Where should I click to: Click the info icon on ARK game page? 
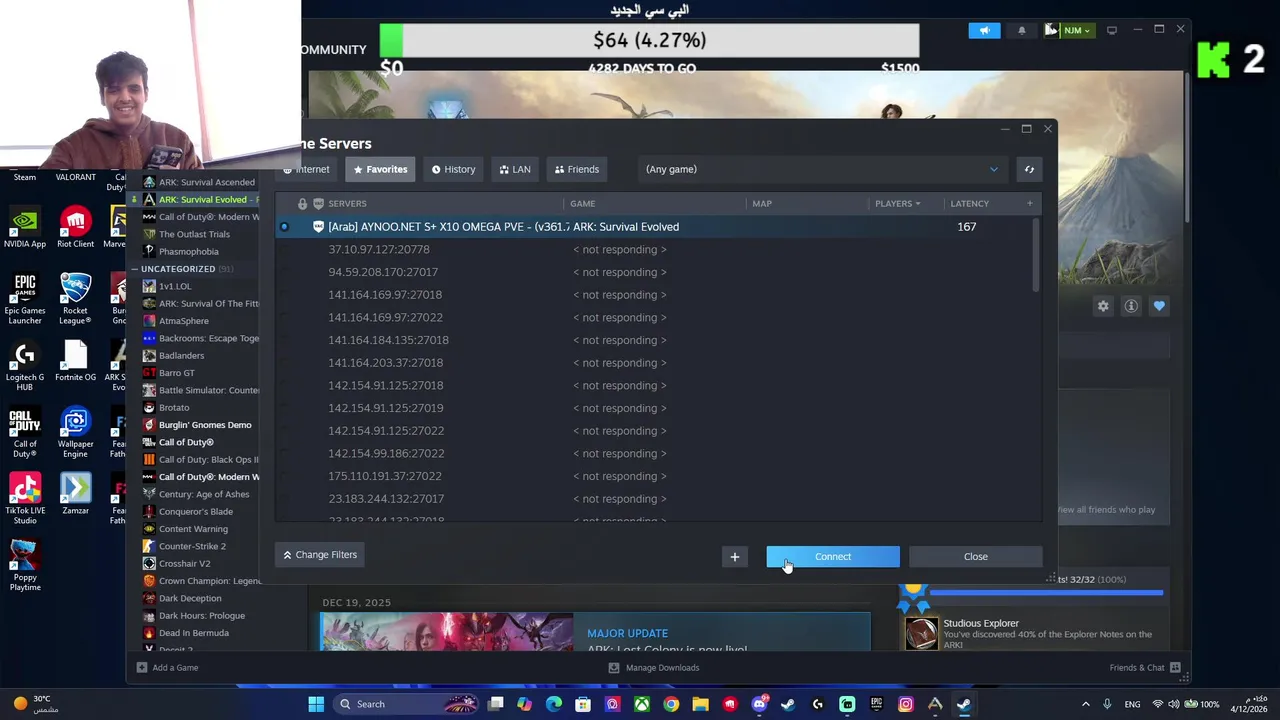point(1131,306)
